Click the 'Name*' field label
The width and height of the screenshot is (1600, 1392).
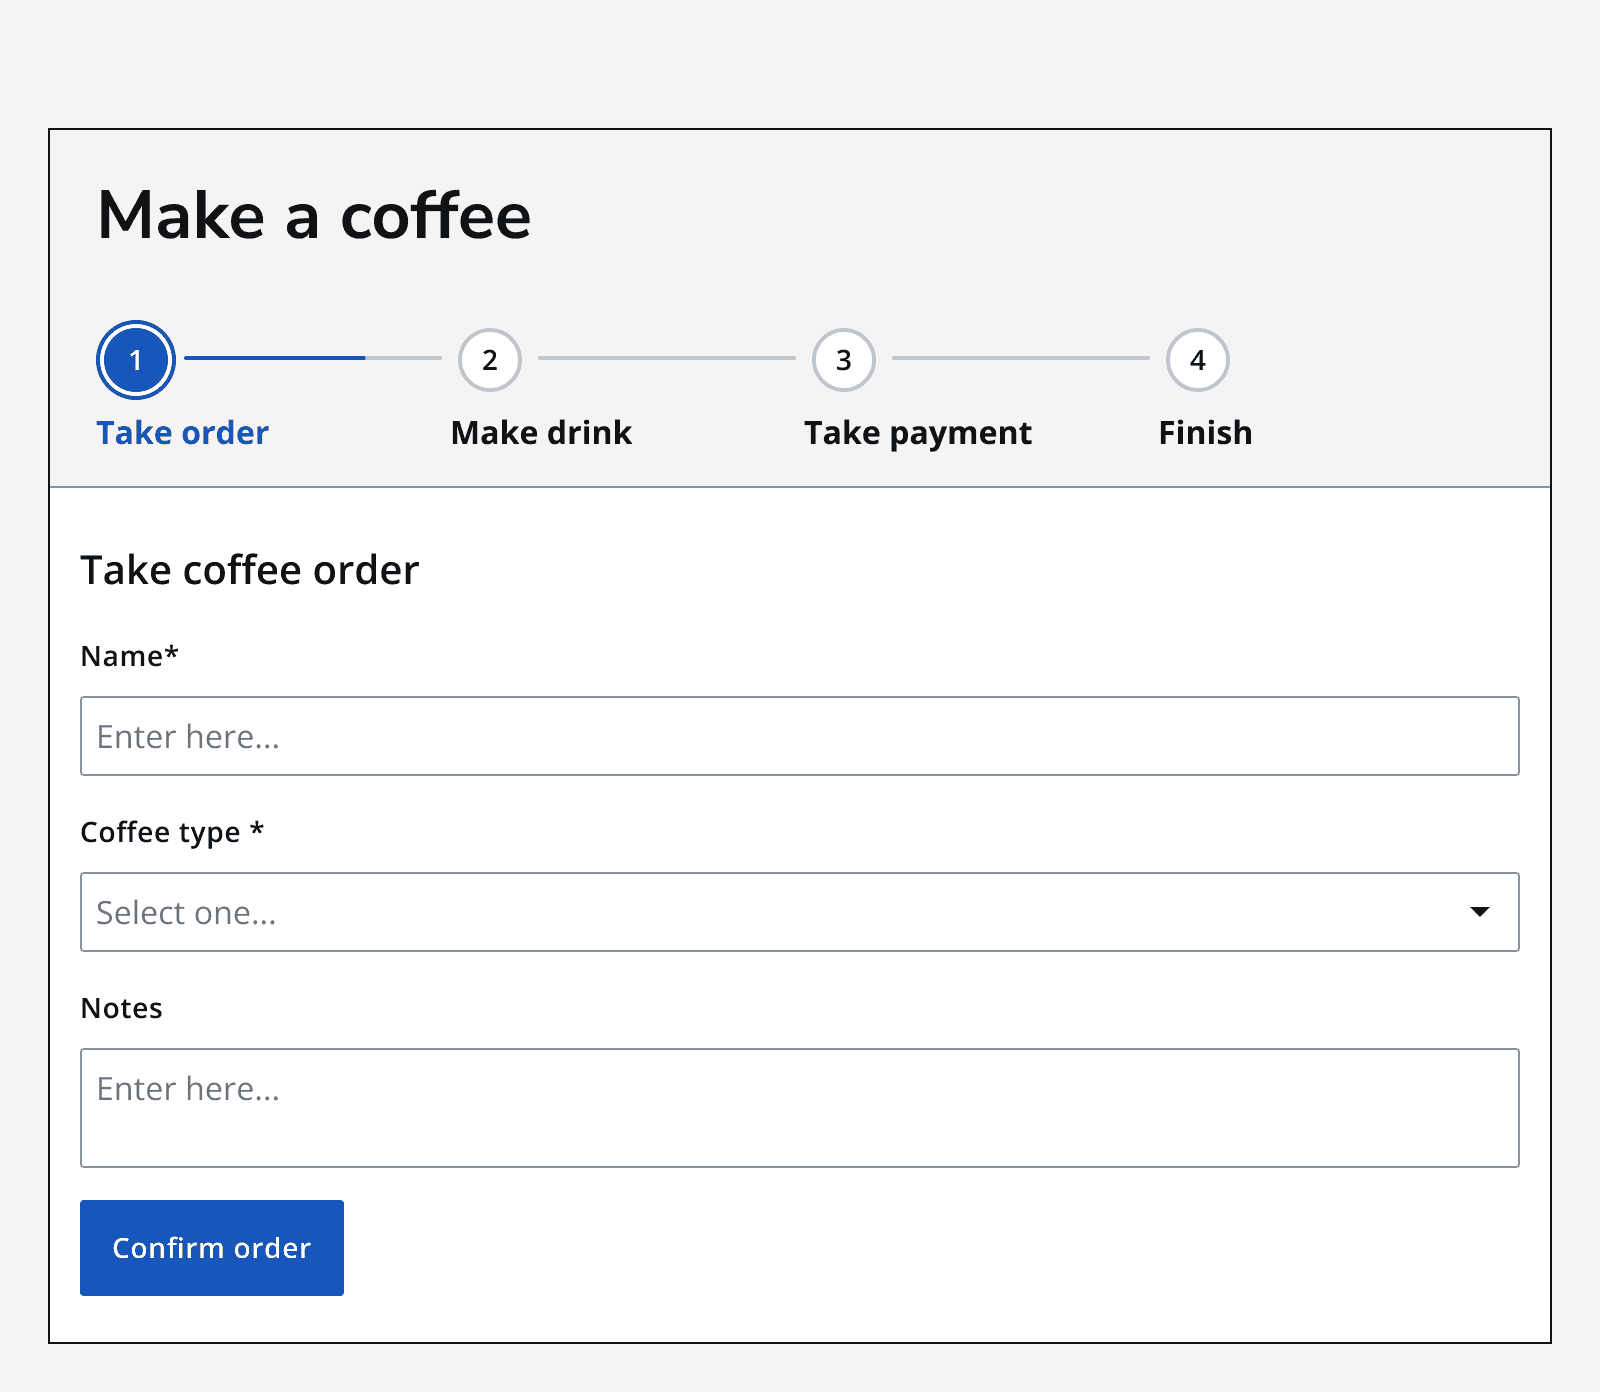click(129, 656)
